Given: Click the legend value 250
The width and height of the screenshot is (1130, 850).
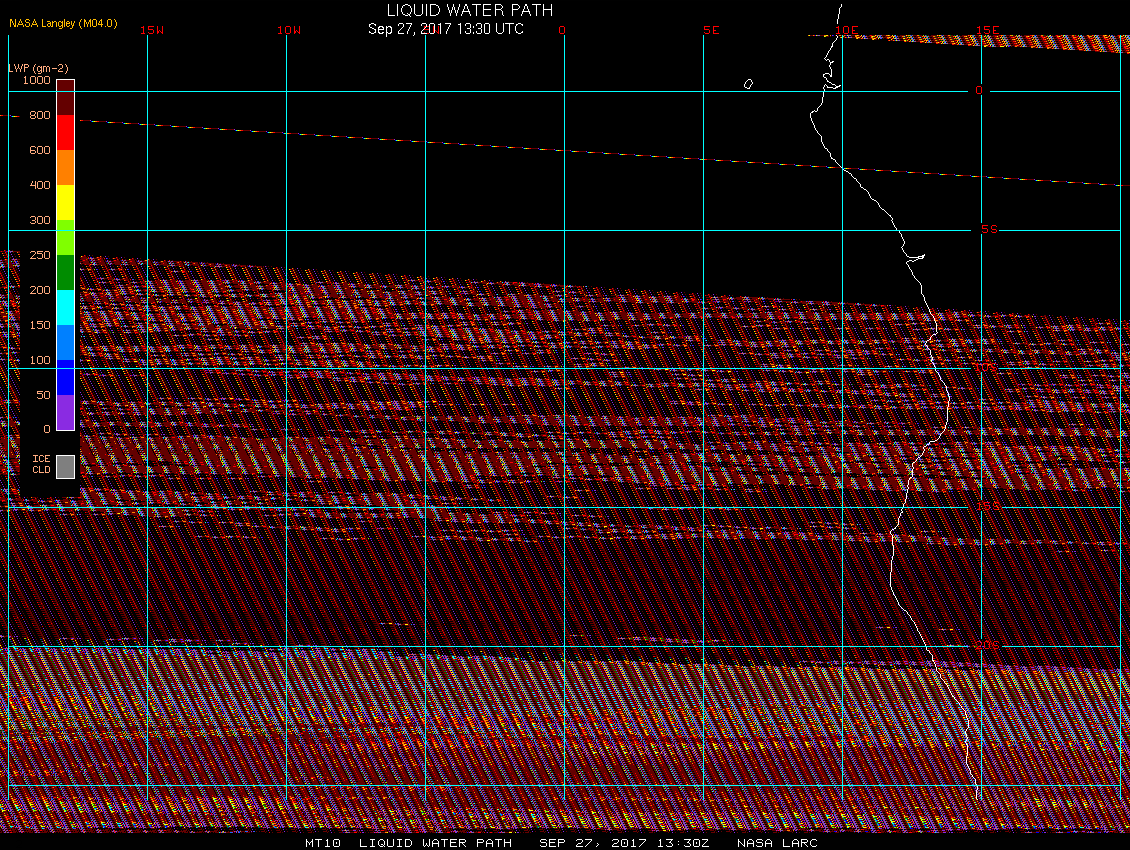Looking at the screenshot, I should [40, 255].
